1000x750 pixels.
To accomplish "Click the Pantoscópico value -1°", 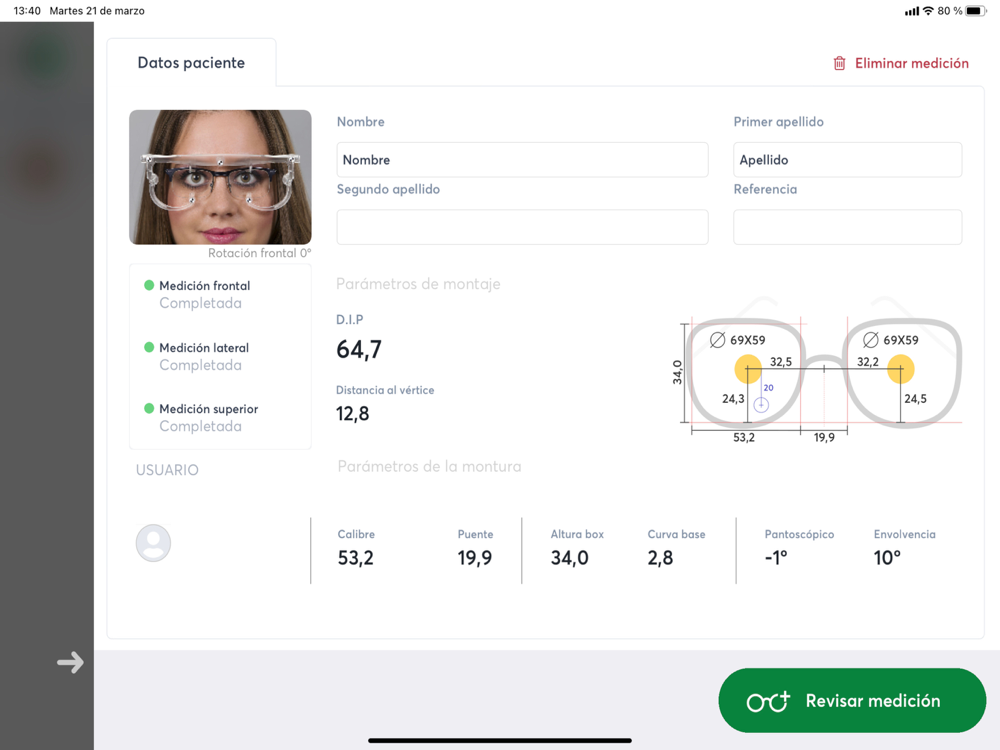I will click(776, 558).
